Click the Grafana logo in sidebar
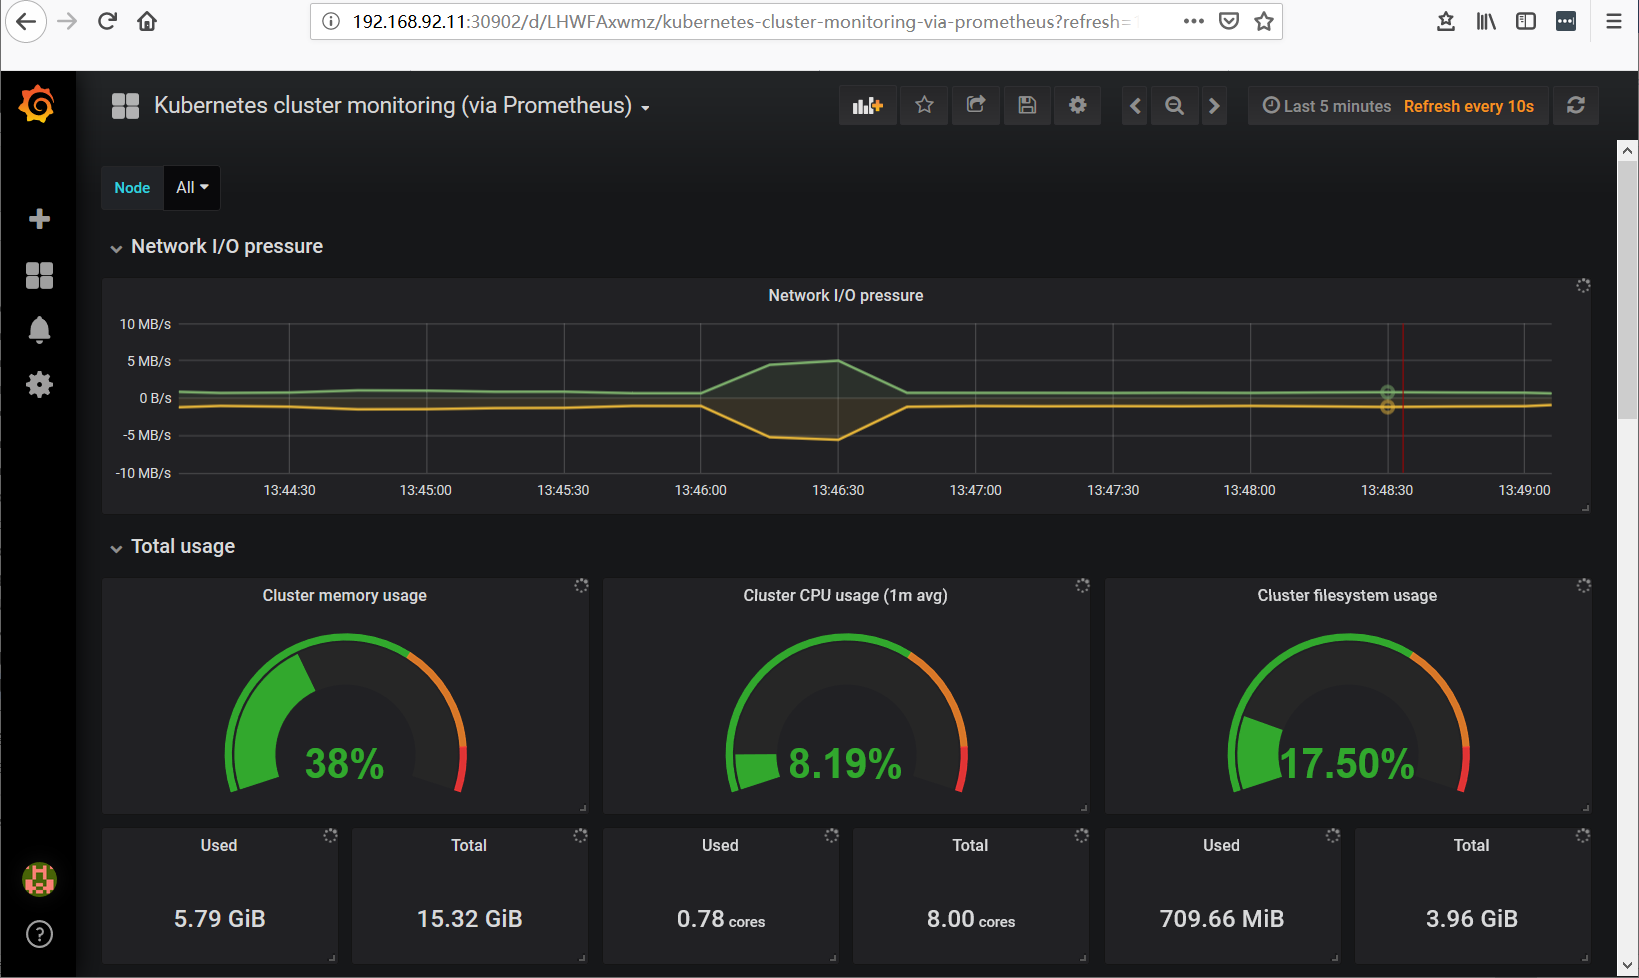 click(x=37, y=104)
